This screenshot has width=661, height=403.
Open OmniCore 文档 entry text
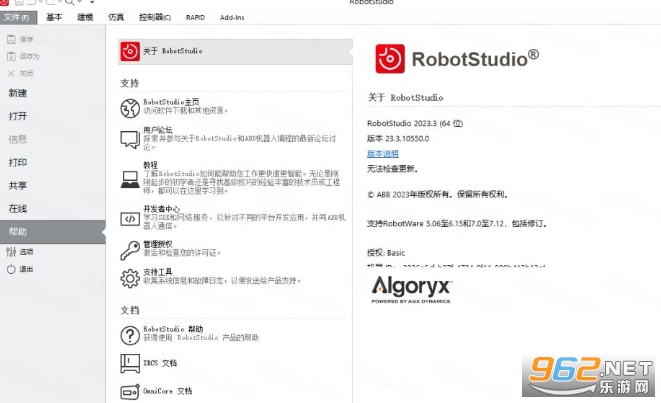click(x=167, y=391)
